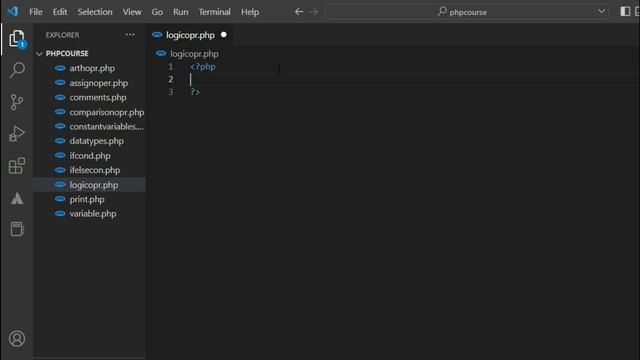640x360 pixels.
Task: Open the Go menu
Action: tap(157, 12)
